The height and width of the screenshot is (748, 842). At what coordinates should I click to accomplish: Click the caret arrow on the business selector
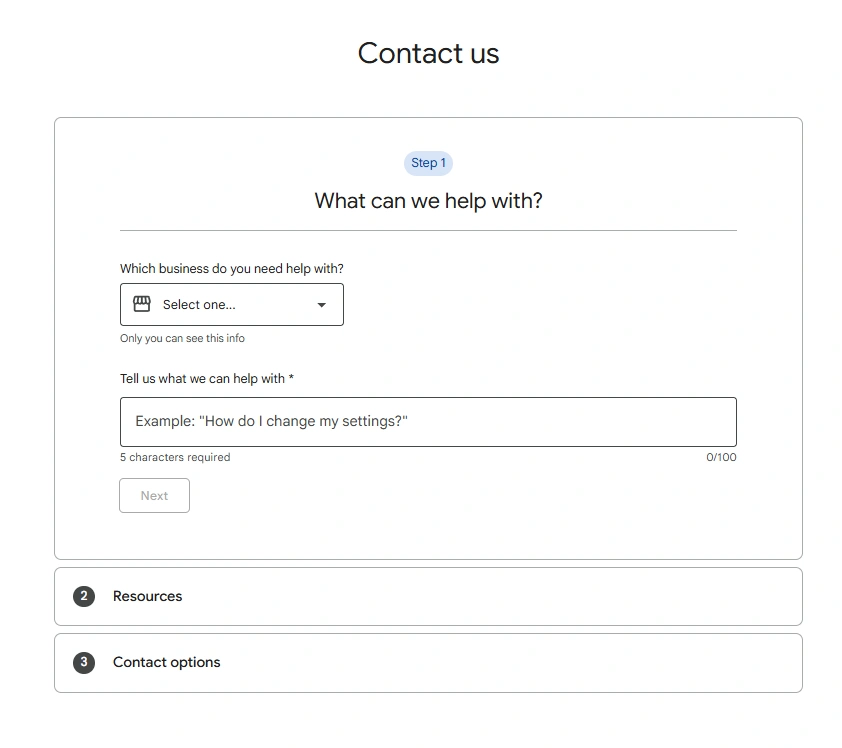(x=320, y=305)
